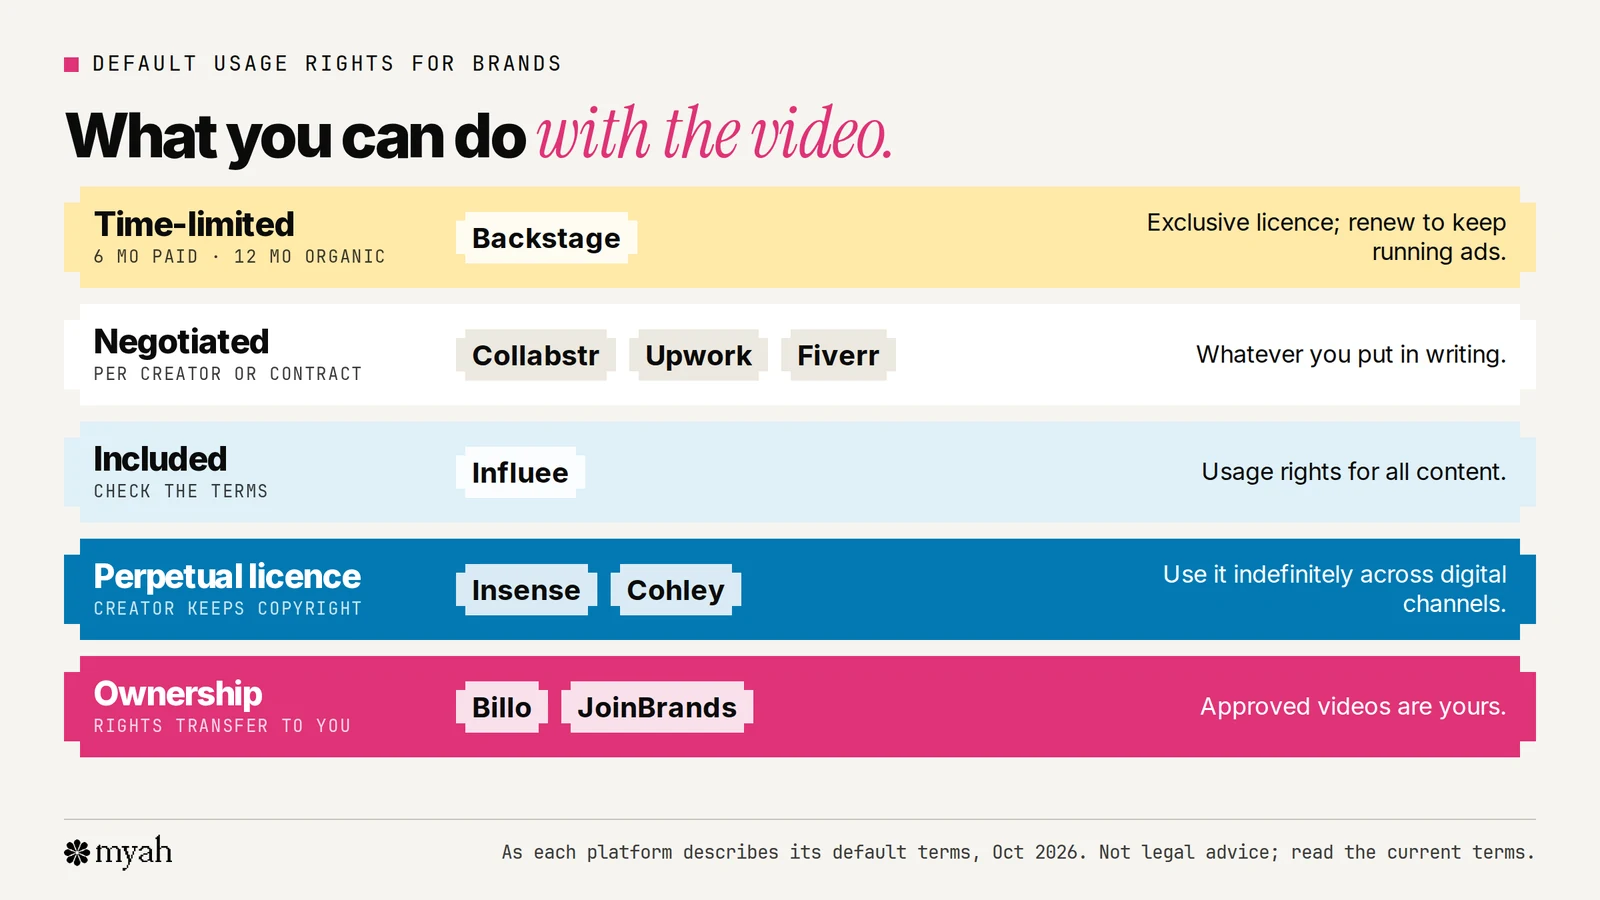This screenshot has width=1600, height=900.
Task: Click the Influee platform tag
Action: pos(520,472)
